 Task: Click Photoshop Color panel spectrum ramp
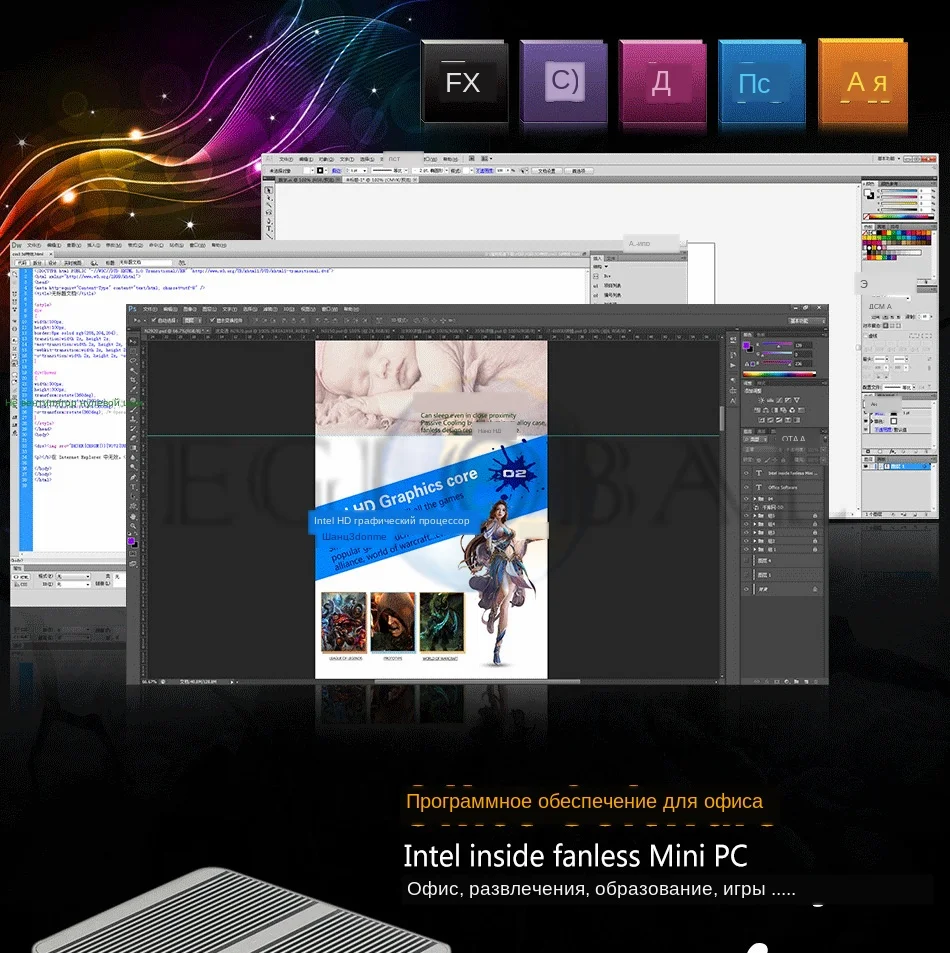780,374
